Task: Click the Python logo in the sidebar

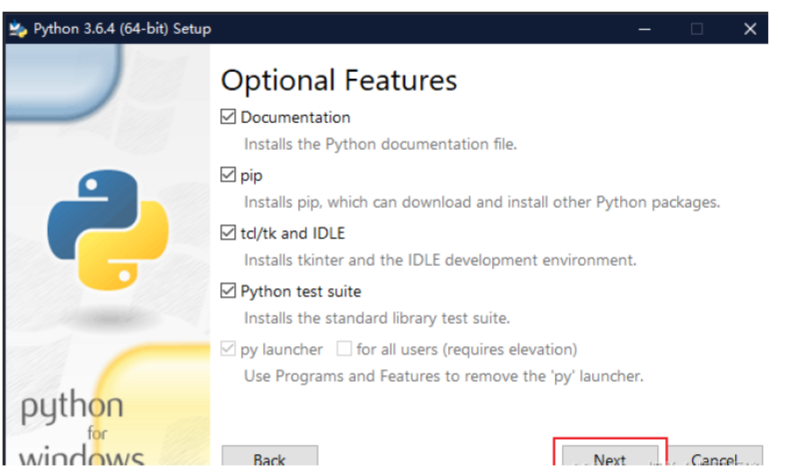Action: point(108,230)
